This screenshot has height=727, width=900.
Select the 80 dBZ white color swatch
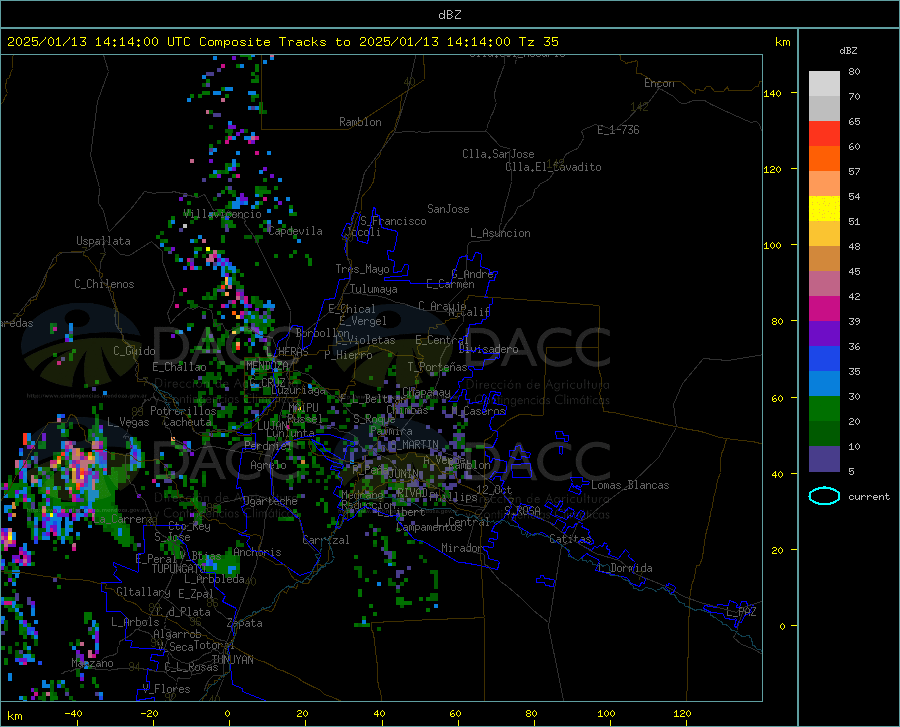824,84
